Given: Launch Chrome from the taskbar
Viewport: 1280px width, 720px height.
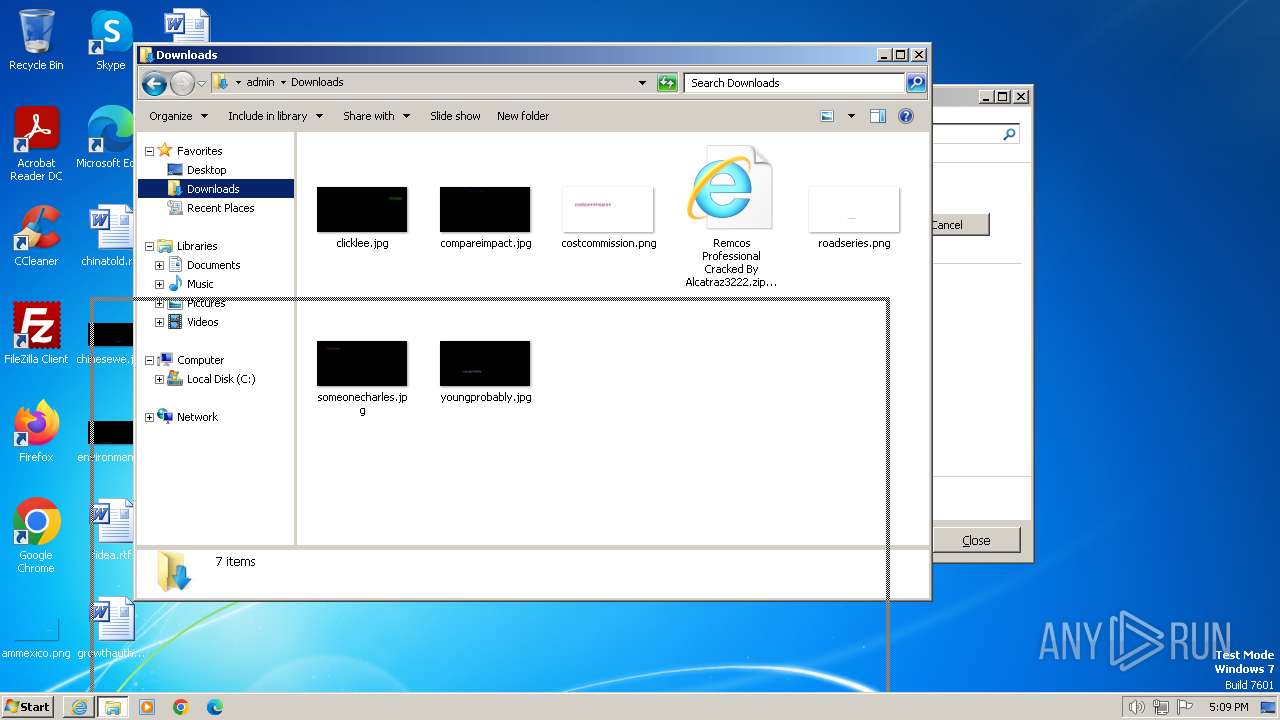Looking at the screenshot, I should [181, 707].
